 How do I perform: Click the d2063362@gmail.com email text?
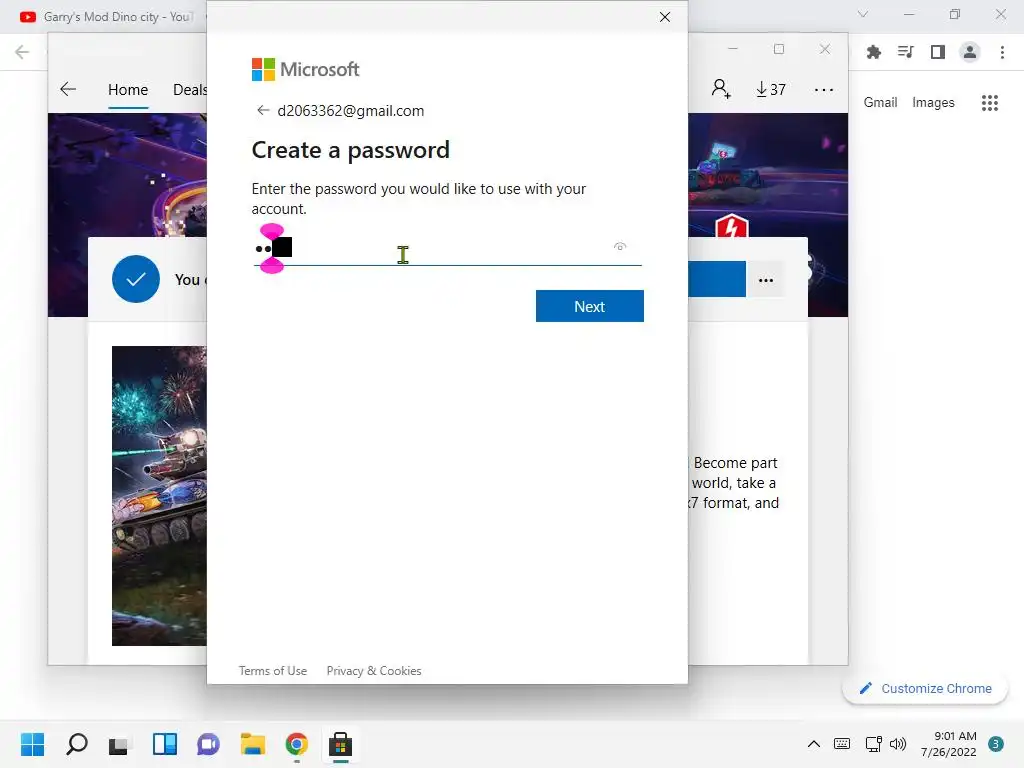[x=351, y=110]
